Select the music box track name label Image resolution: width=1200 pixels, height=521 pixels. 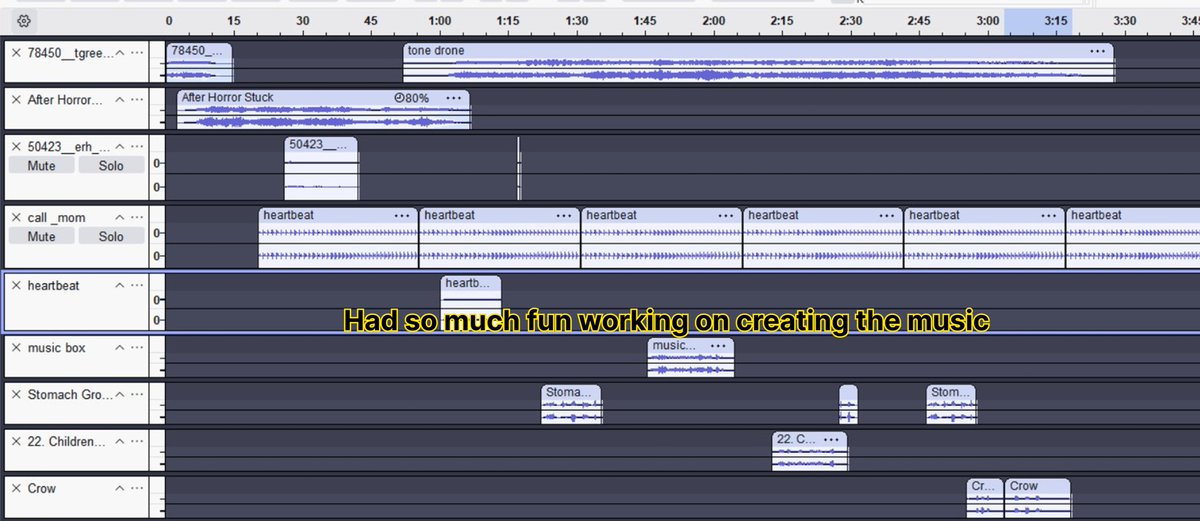(x=56, y=348)
